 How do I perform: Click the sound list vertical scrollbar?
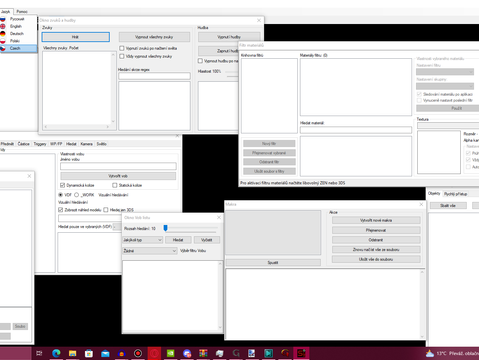click(113, 88)
